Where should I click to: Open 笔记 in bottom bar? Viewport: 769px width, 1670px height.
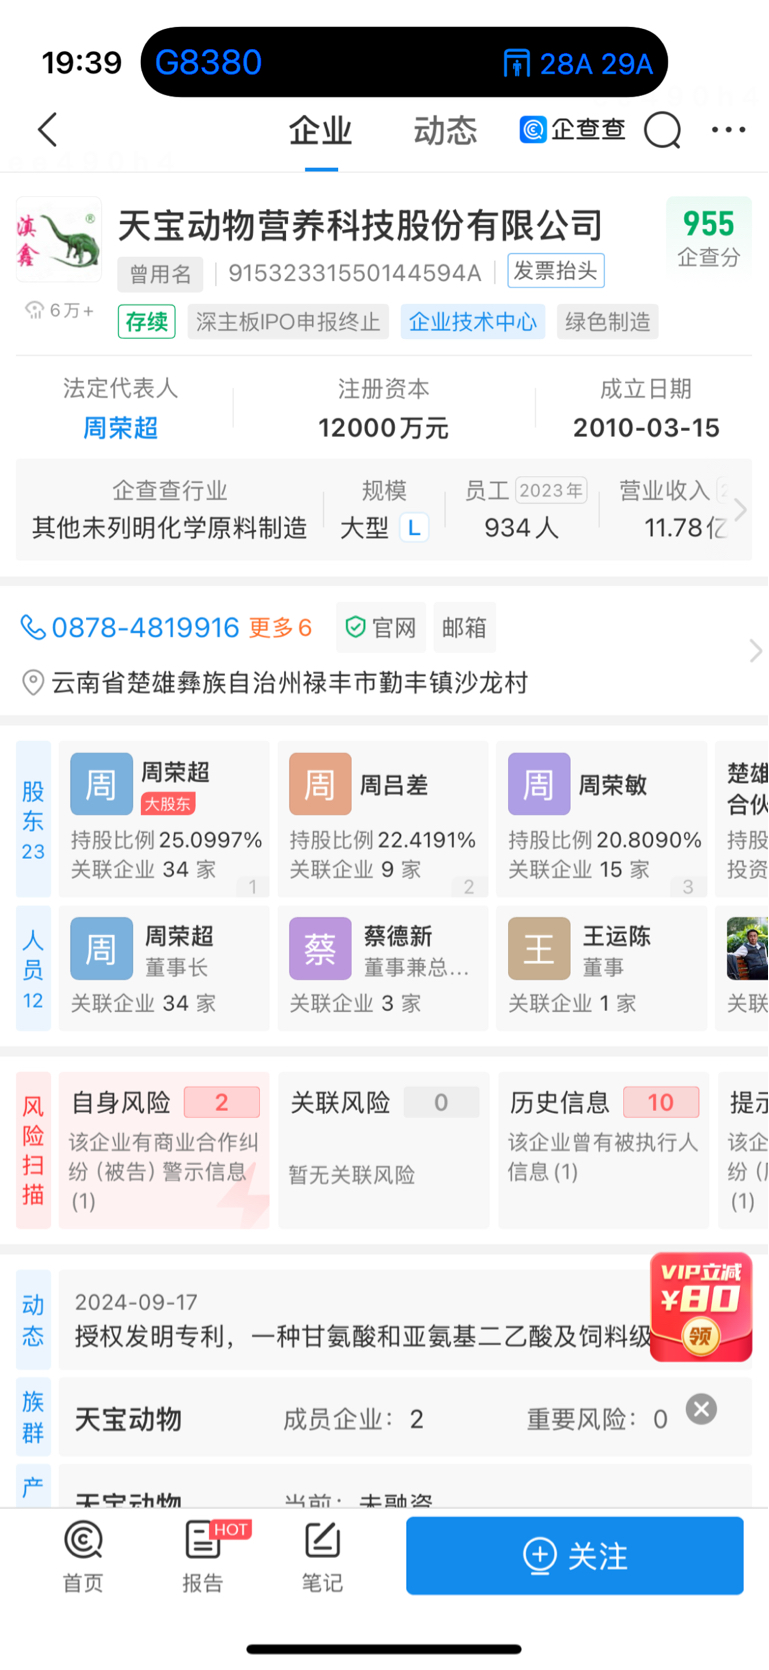tap(322, 1557)
